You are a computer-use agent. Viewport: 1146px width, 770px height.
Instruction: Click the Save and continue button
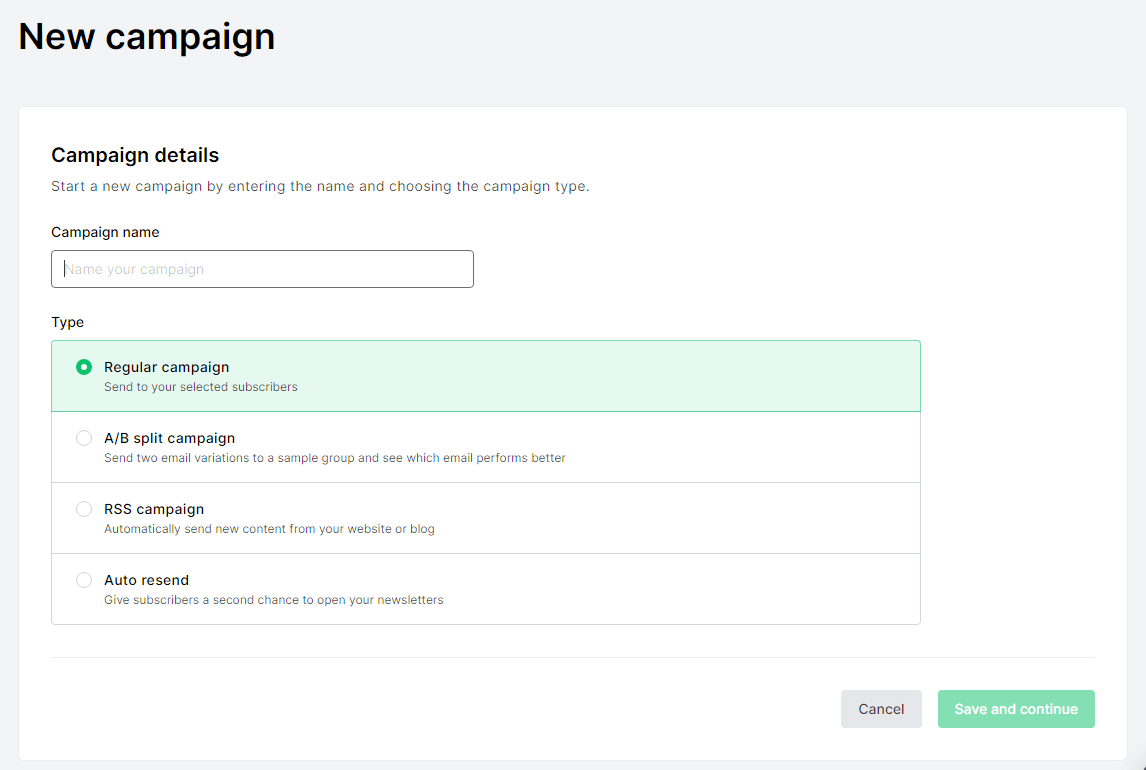tap(1015, 709)
